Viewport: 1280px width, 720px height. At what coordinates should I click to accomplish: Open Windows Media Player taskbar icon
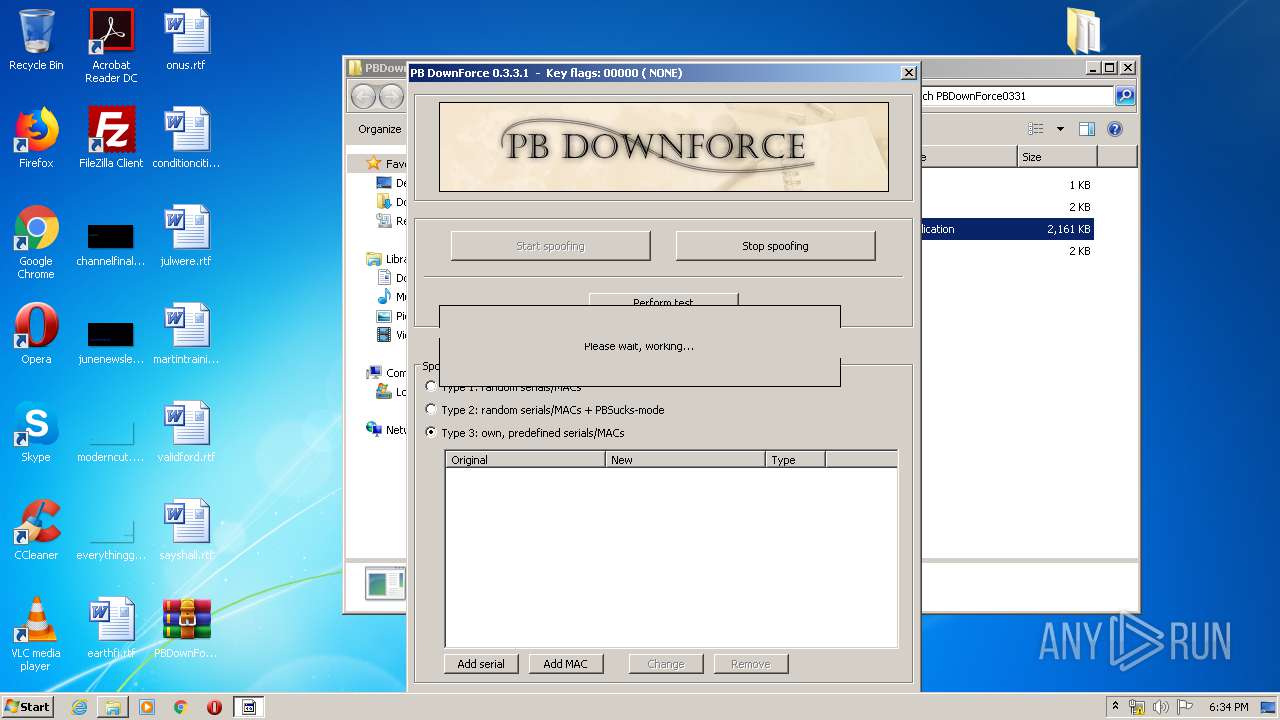click(x=147, y=707)
